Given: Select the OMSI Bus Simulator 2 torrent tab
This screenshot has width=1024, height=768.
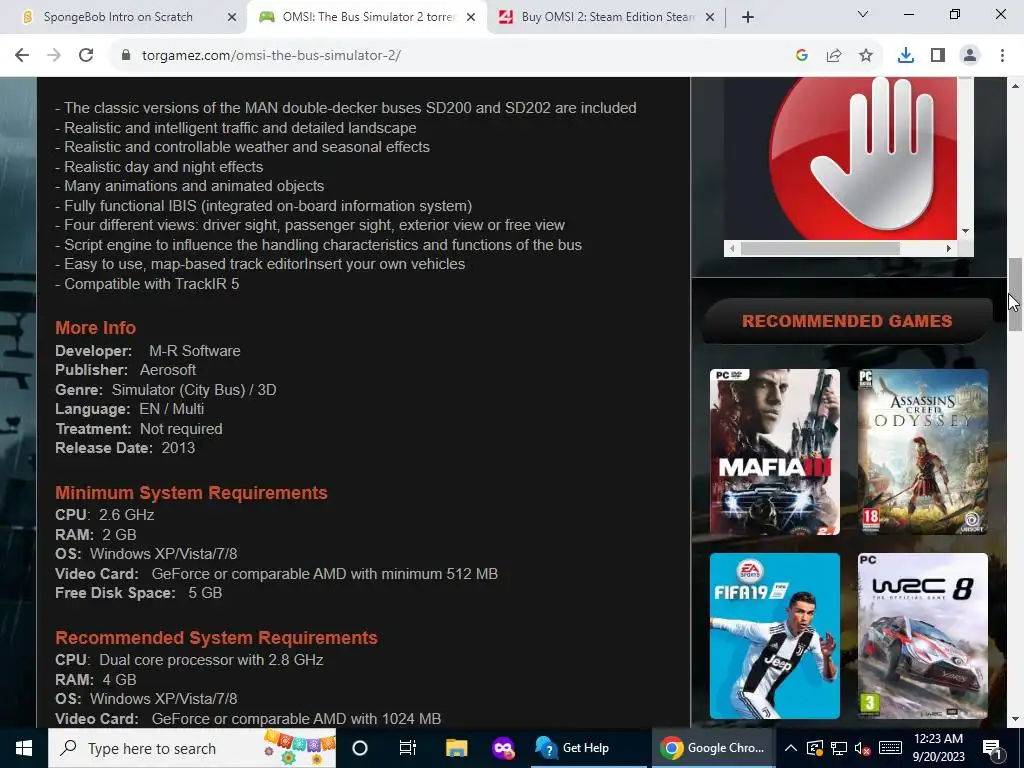Looking at the screenshot, I should tap(368, 17).
